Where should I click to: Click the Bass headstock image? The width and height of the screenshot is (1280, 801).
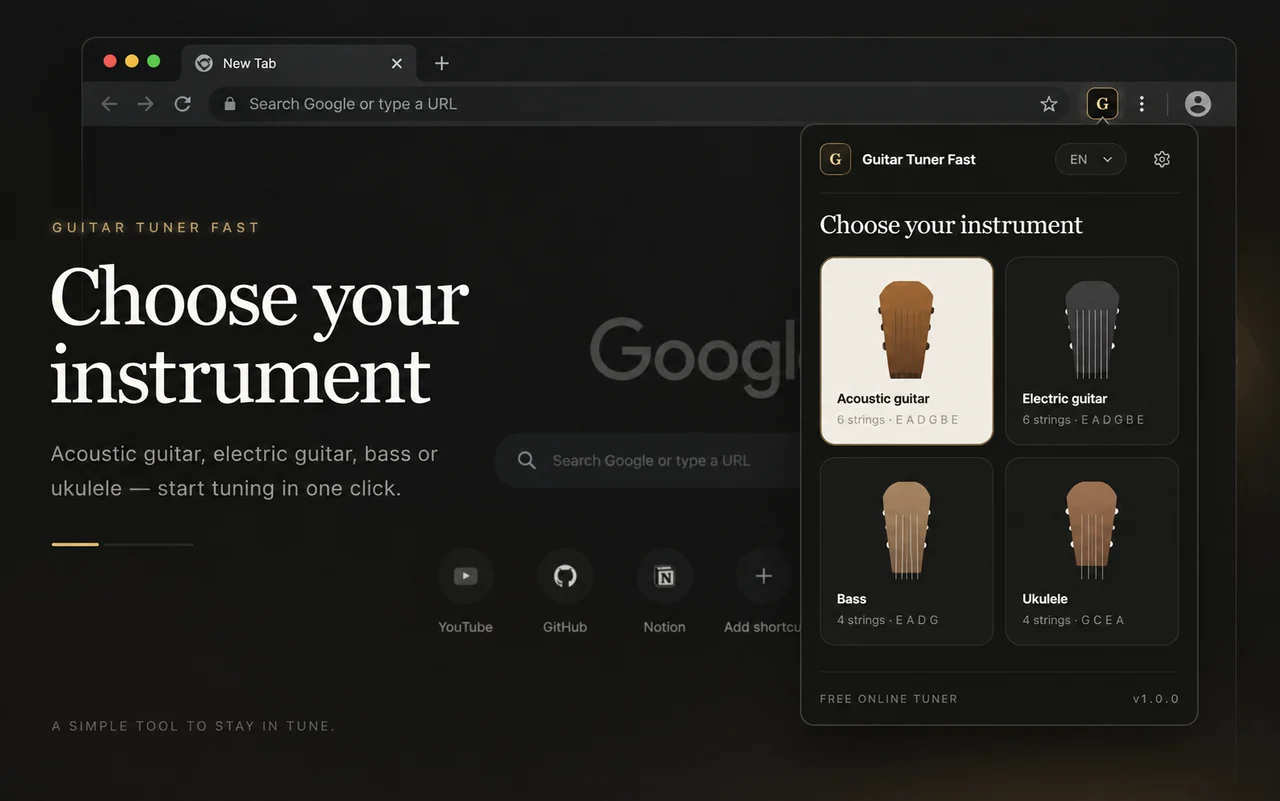click(x=906, y=530)
